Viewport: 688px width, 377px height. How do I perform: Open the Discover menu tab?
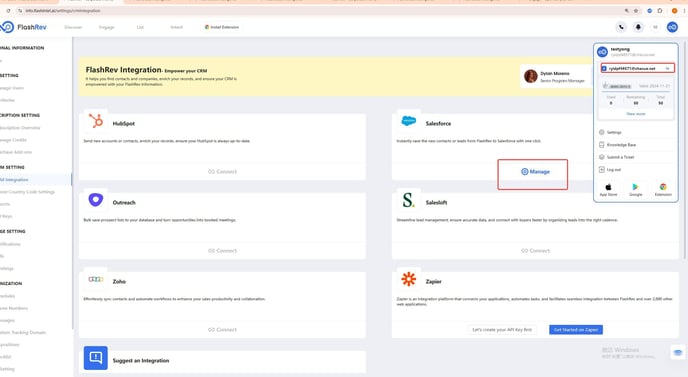[x=73, y=27]
